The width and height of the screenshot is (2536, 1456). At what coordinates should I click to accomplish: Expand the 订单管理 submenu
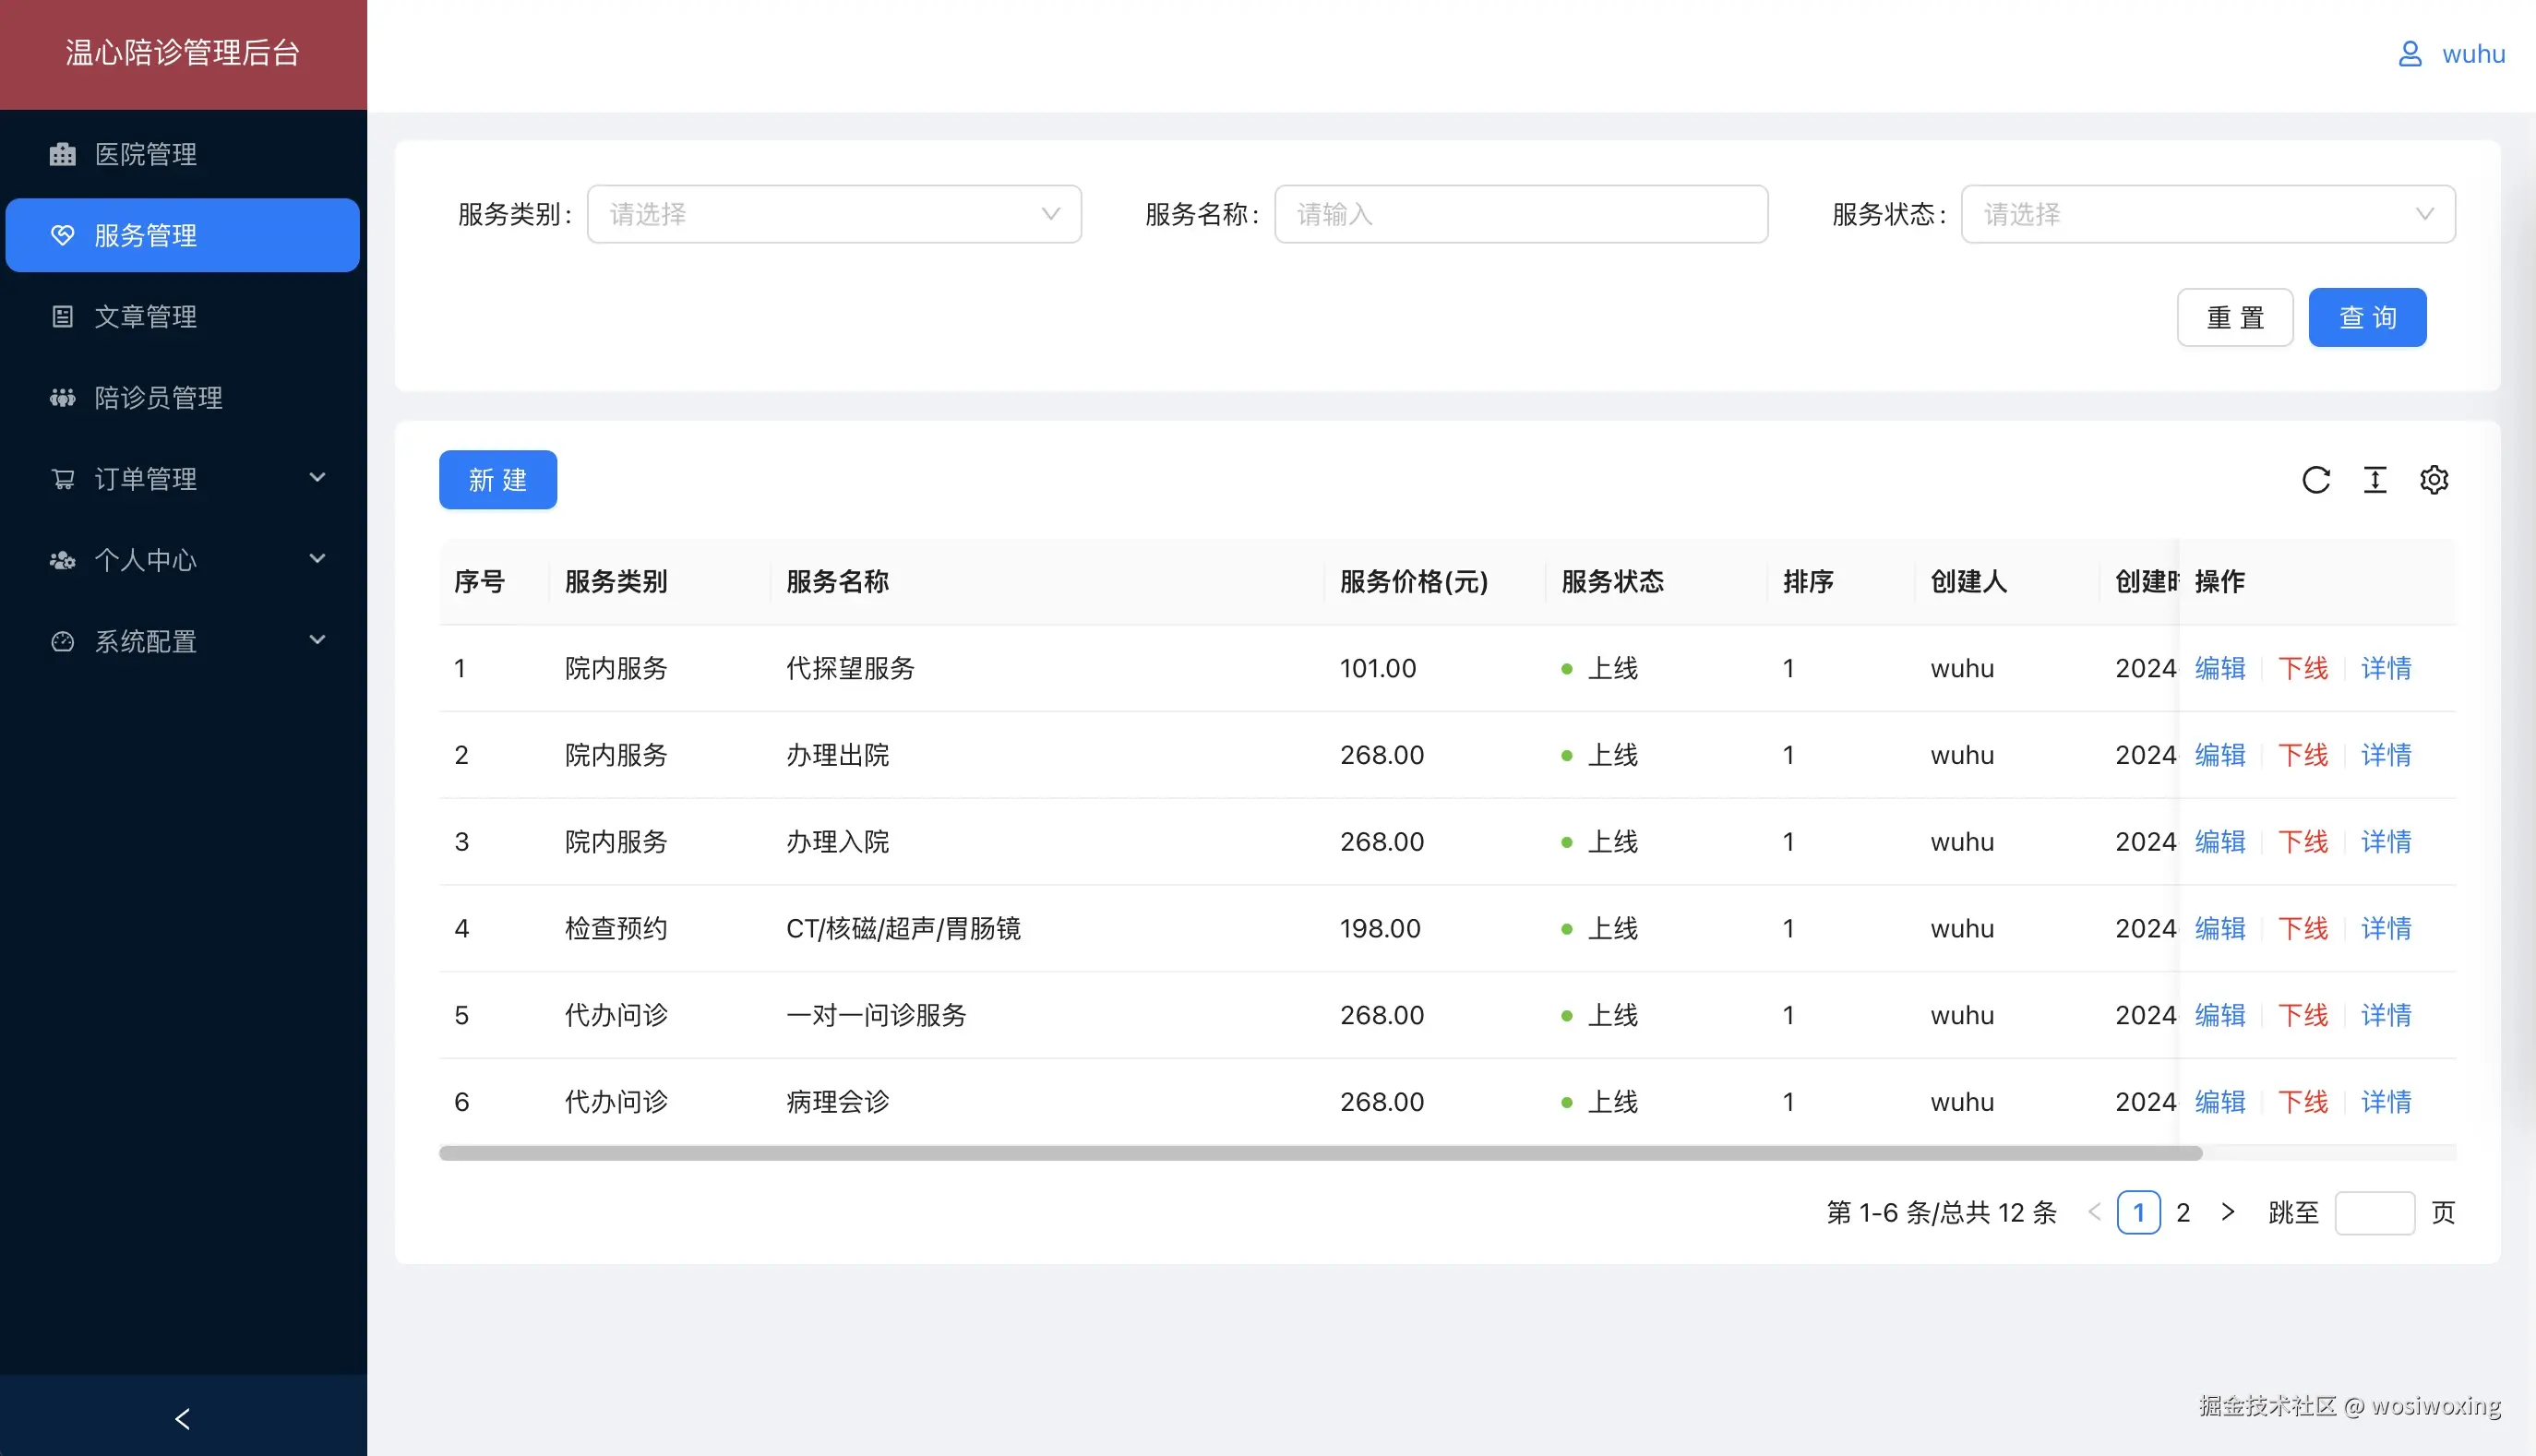pos(183,479)
